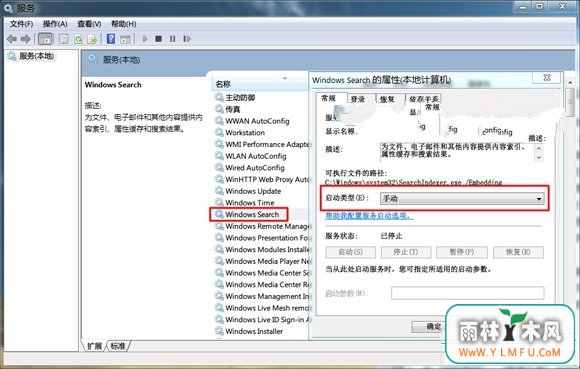Switch to the 依存关系 tab in properties
This screenshot has height=369, width=580.
pos(423,99)
